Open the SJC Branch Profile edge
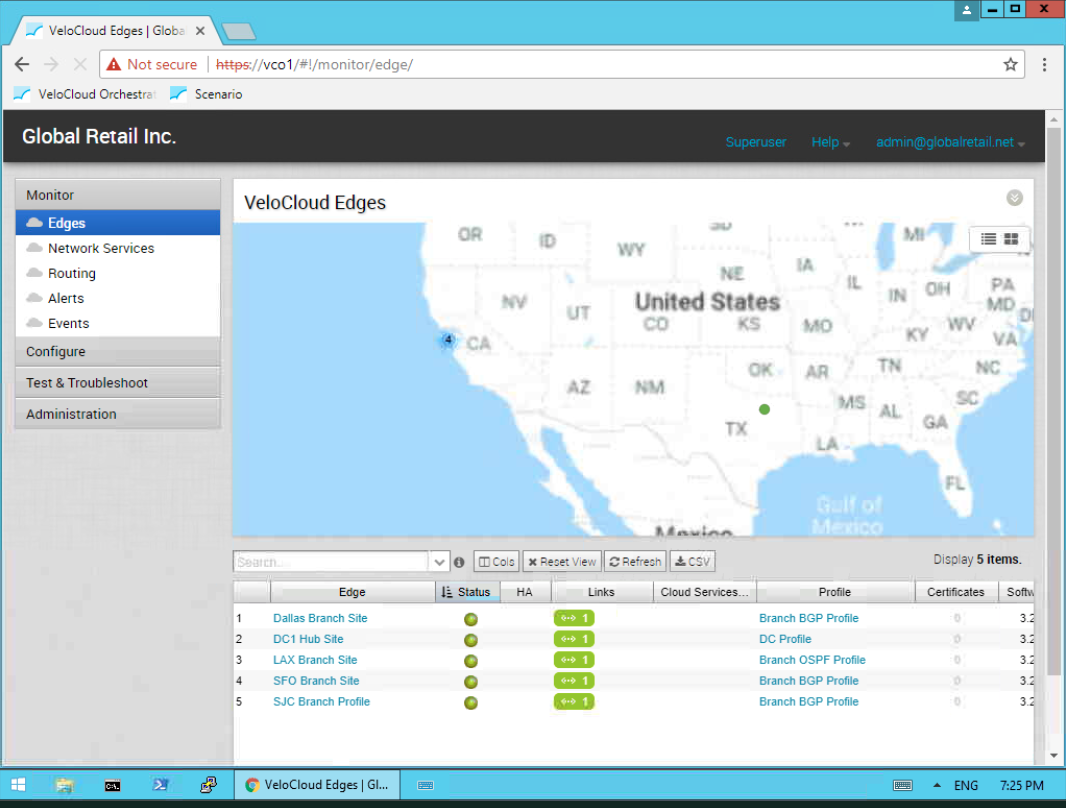 pyautogui.click(x=322, y=702)
